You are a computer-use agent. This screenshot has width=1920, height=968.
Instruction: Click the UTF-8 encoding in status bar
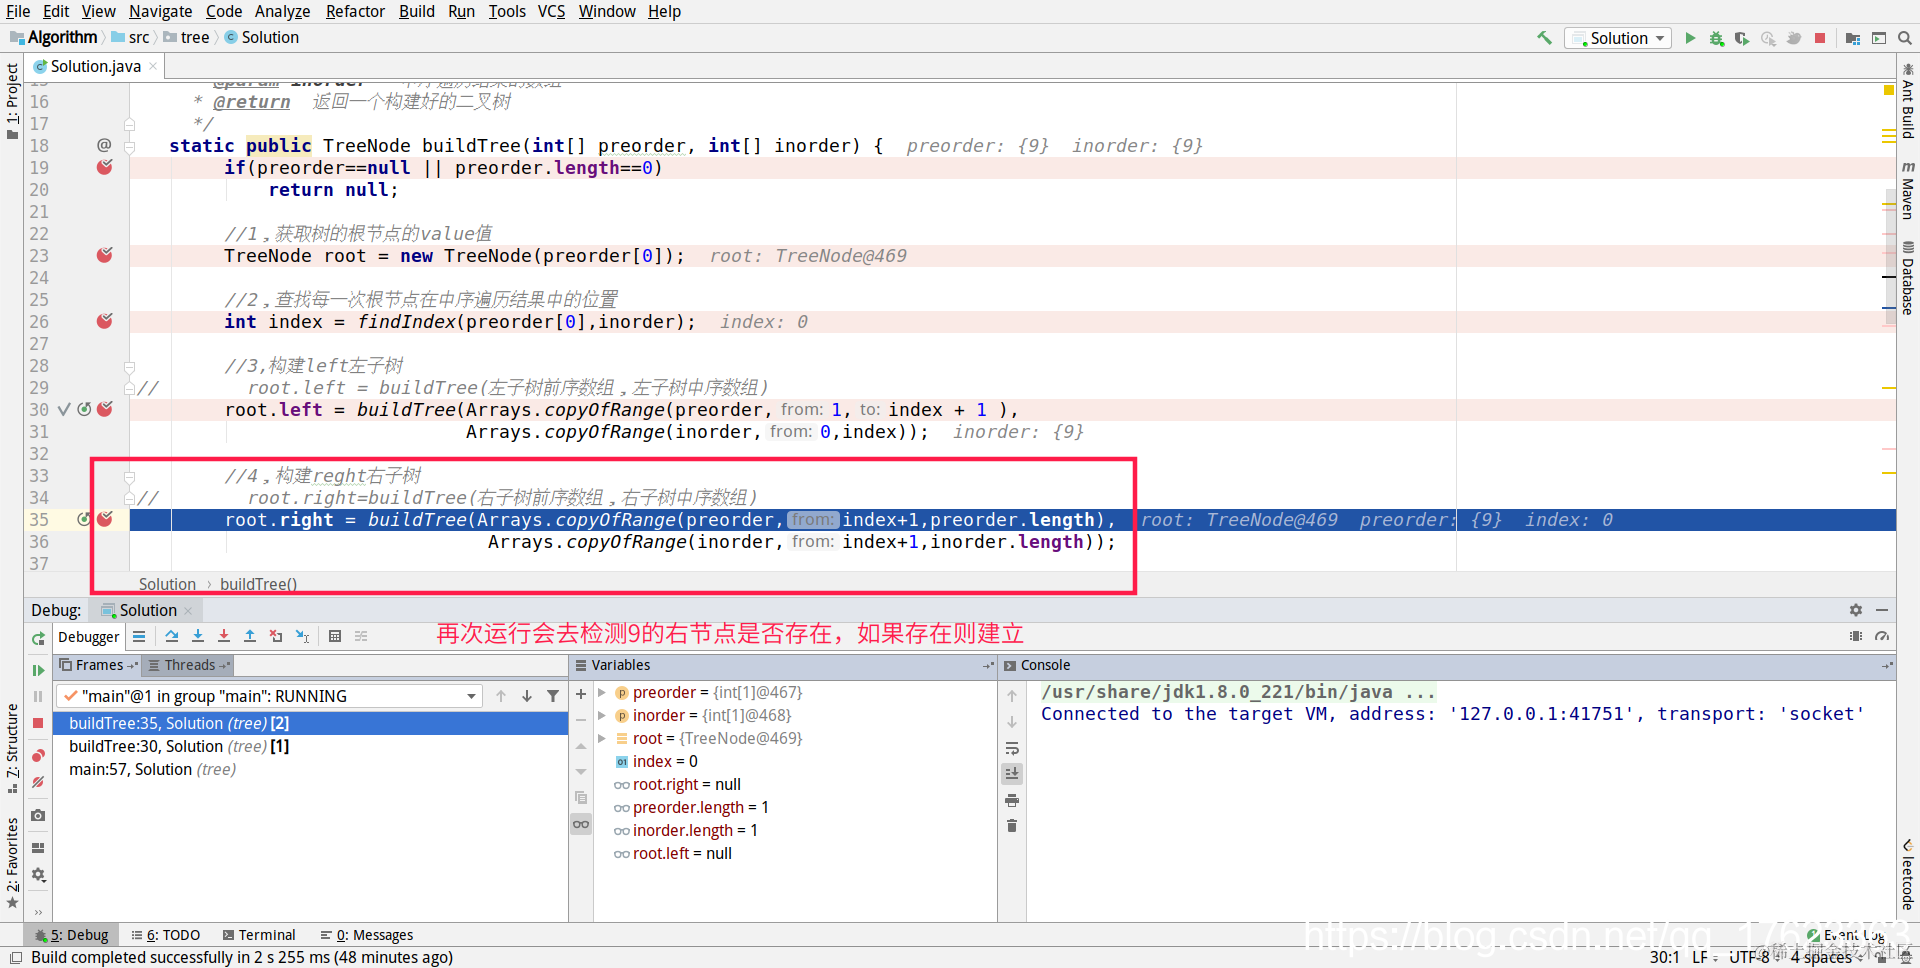click(x=1749, y=957)
